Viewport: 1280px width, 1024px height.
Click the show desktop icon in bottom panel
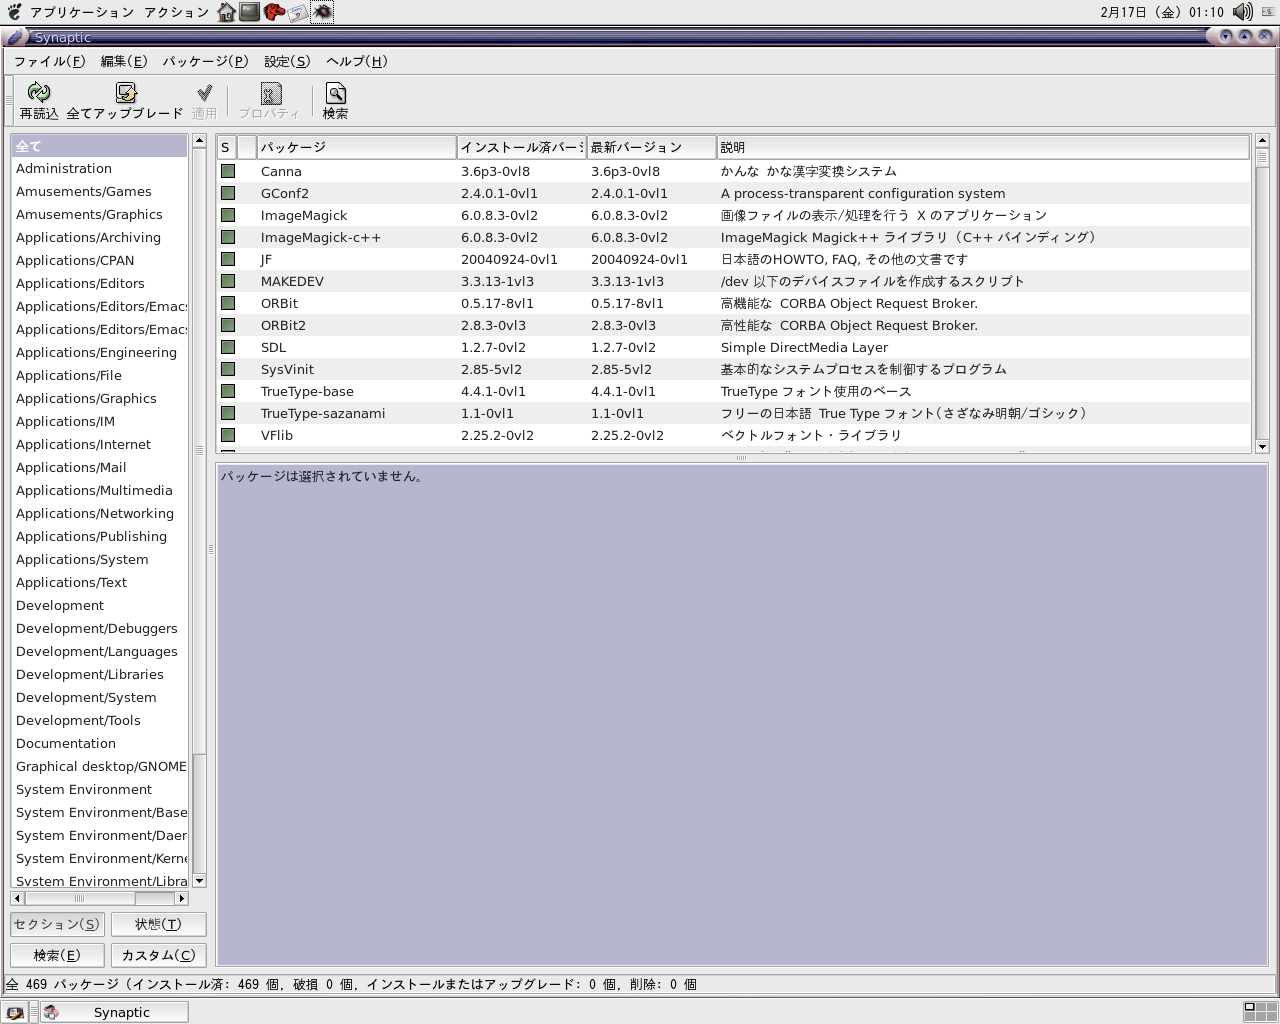[x=15, y=1012]
